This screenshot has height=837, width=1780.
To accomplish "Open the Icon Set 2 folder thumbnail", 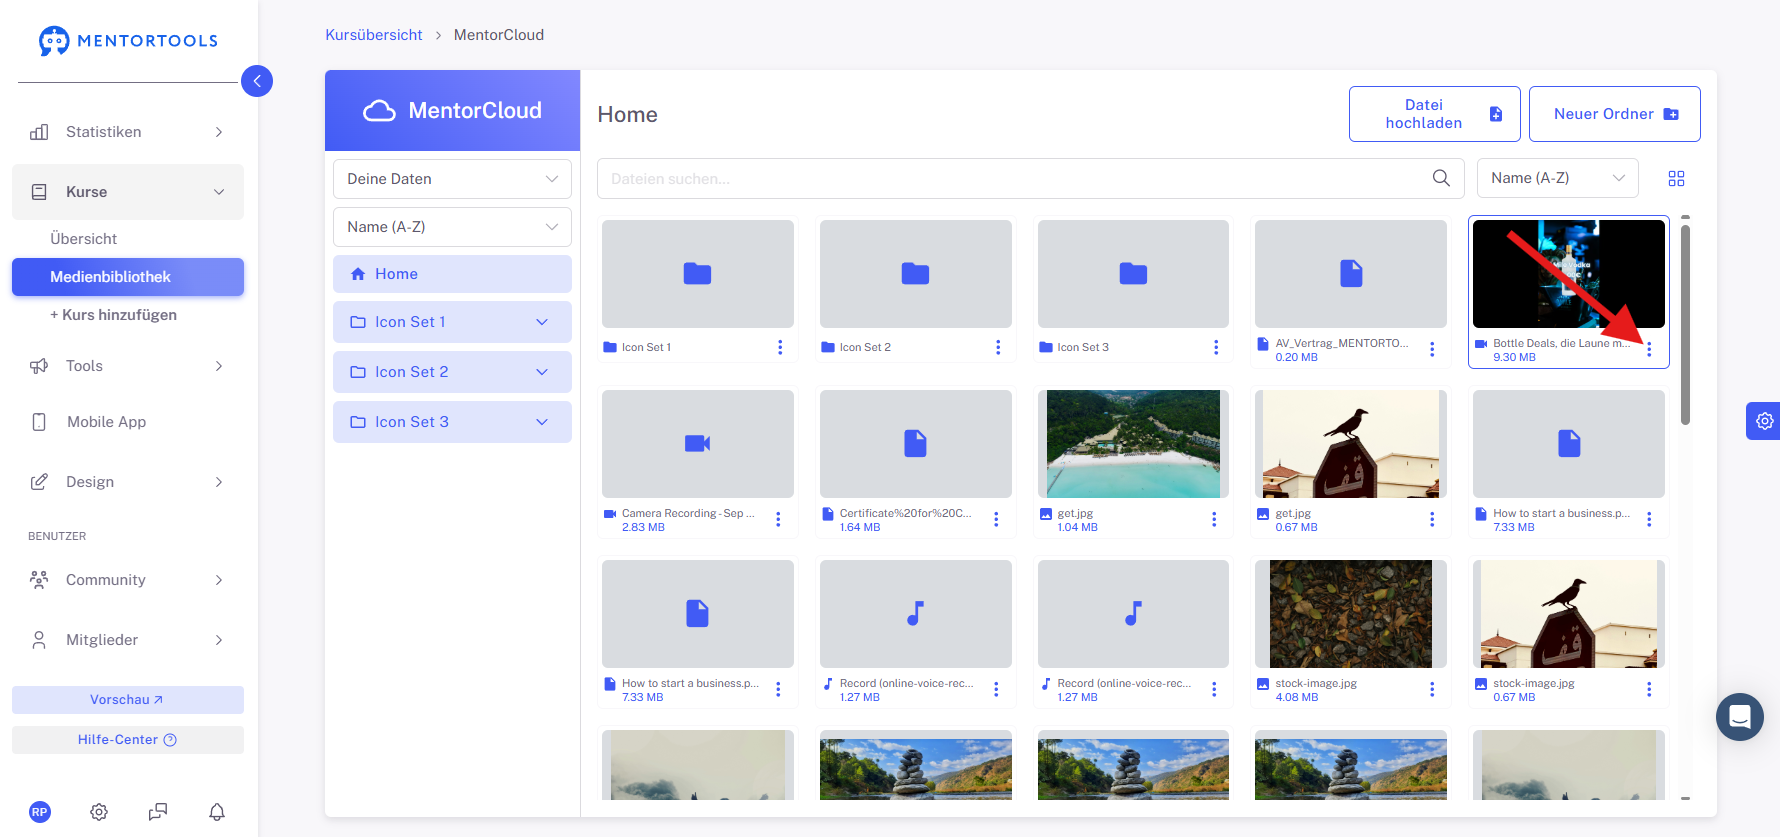I will click(x=916, y=274).
